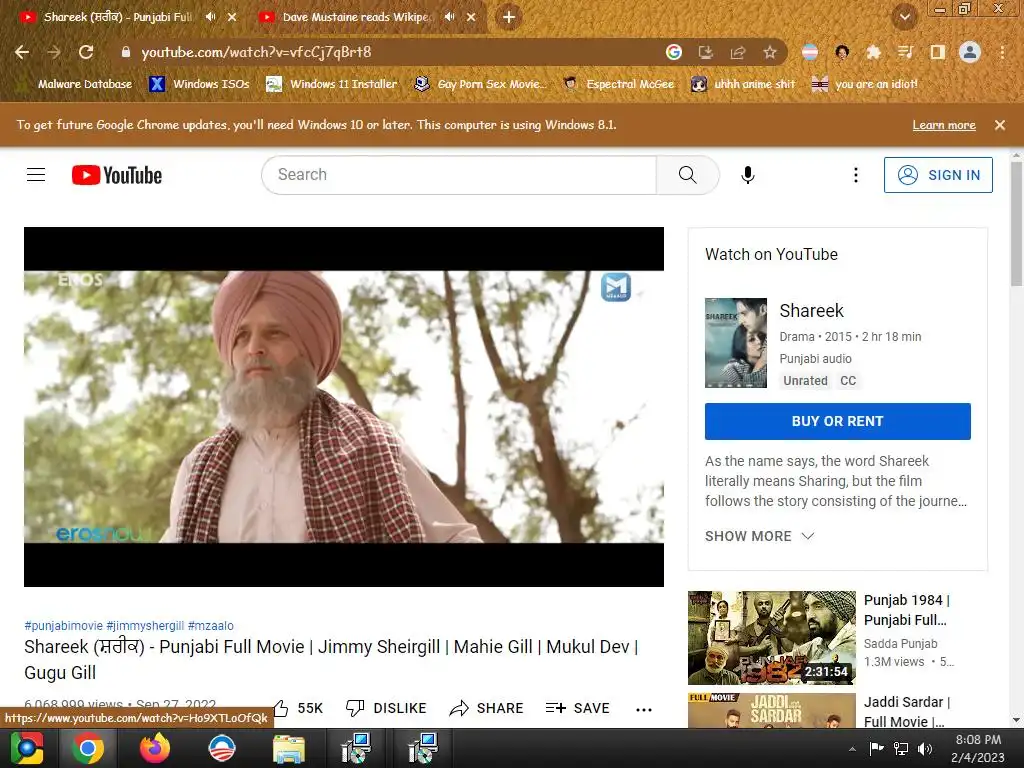The image size is (1024, 768).
Task: Go to YouTube home via logo
Action: pos(117,175)
